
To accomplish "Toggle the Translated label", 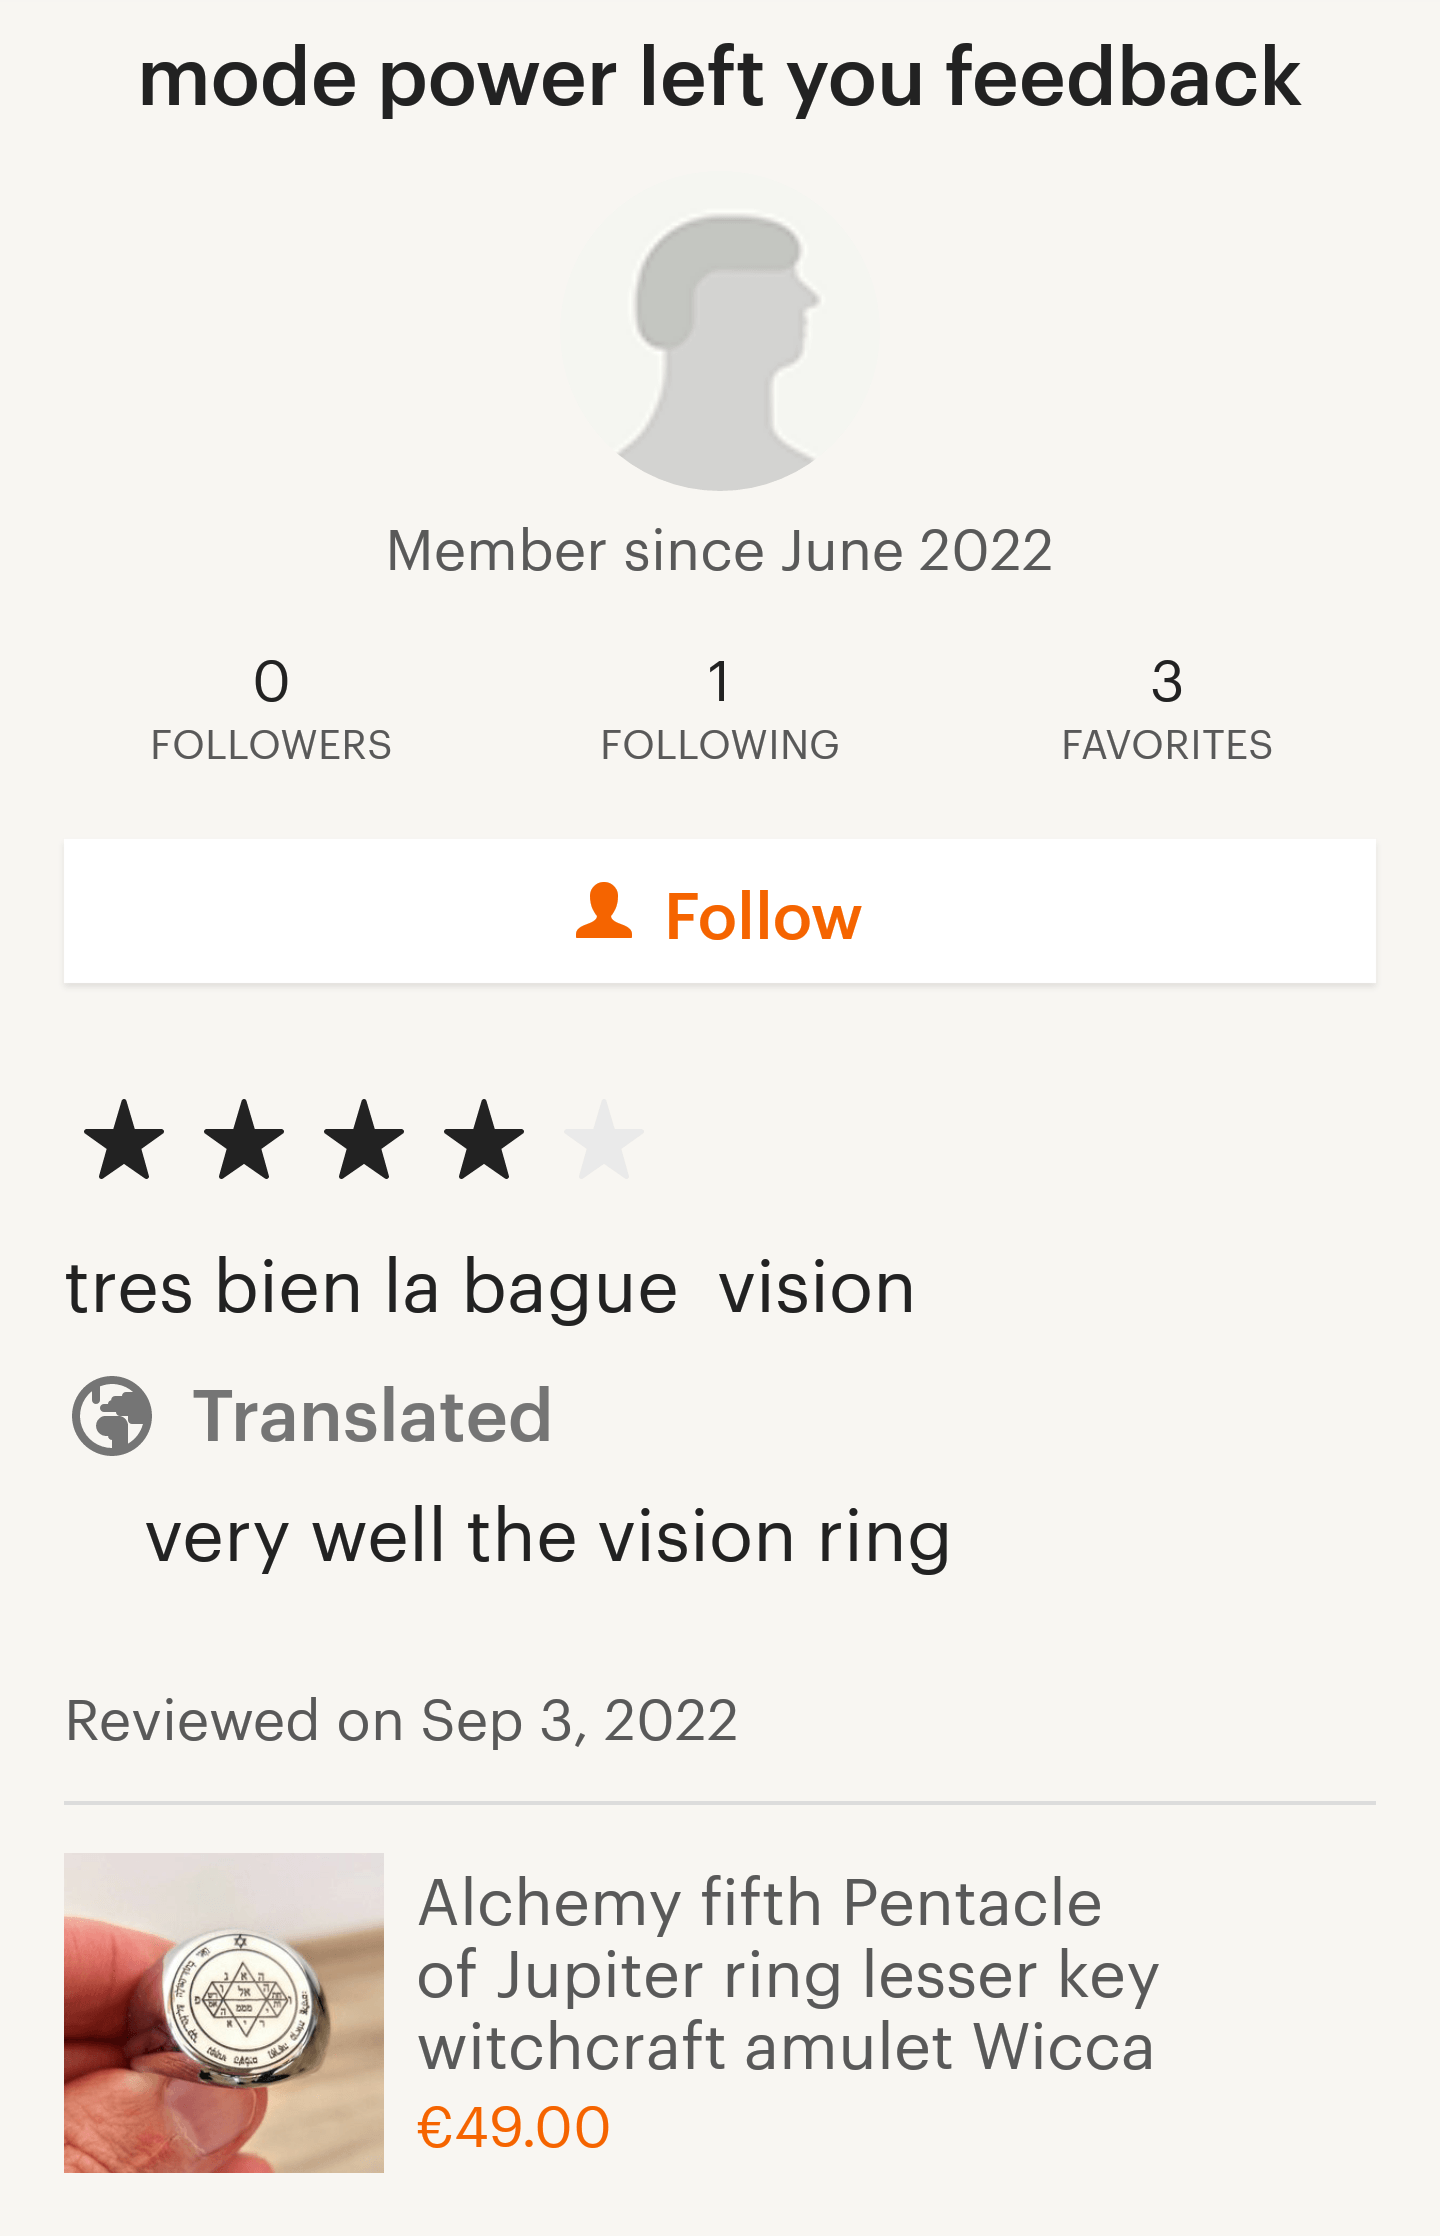I will pos(371,1416).
